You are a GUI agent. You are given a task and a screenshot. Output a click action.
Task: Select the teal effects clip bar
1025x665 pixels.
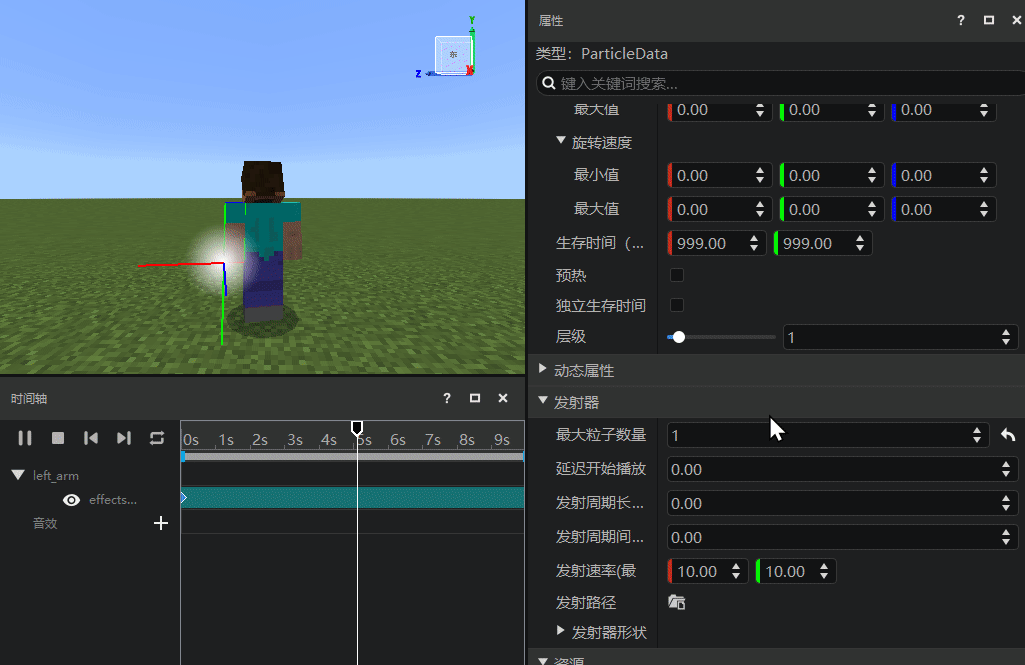(x=352, y=498)
